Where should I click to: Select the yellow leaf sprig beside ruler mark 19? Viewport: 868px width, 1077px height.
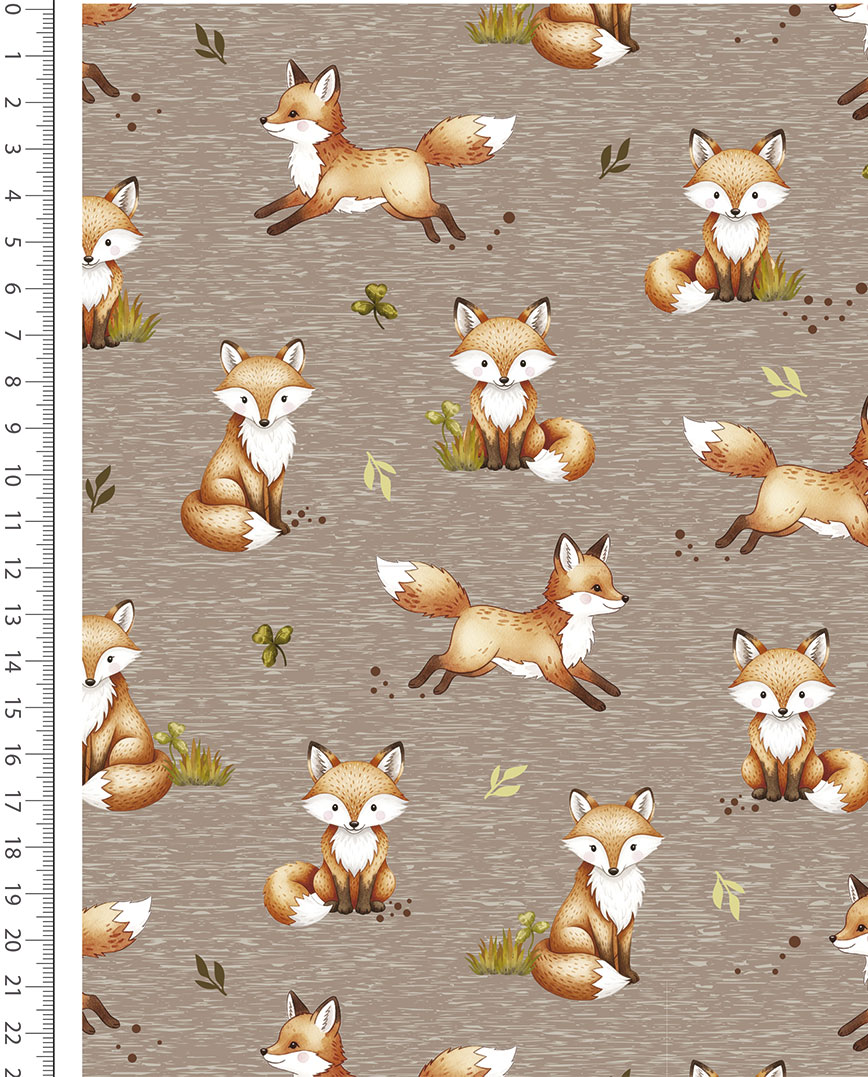click(x=727, y=894)
